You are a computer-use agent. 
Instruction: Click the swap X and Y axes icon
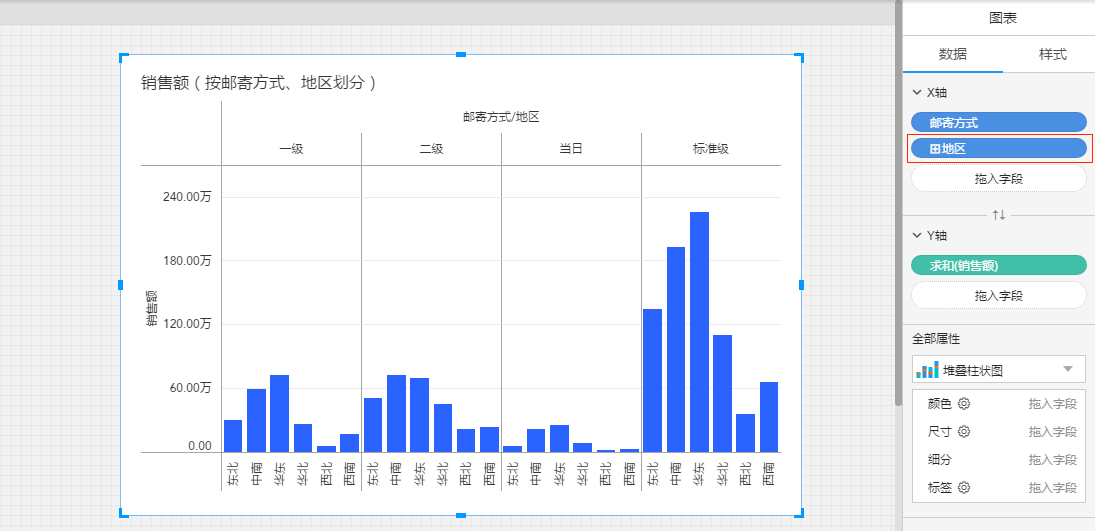click(998, 215)
